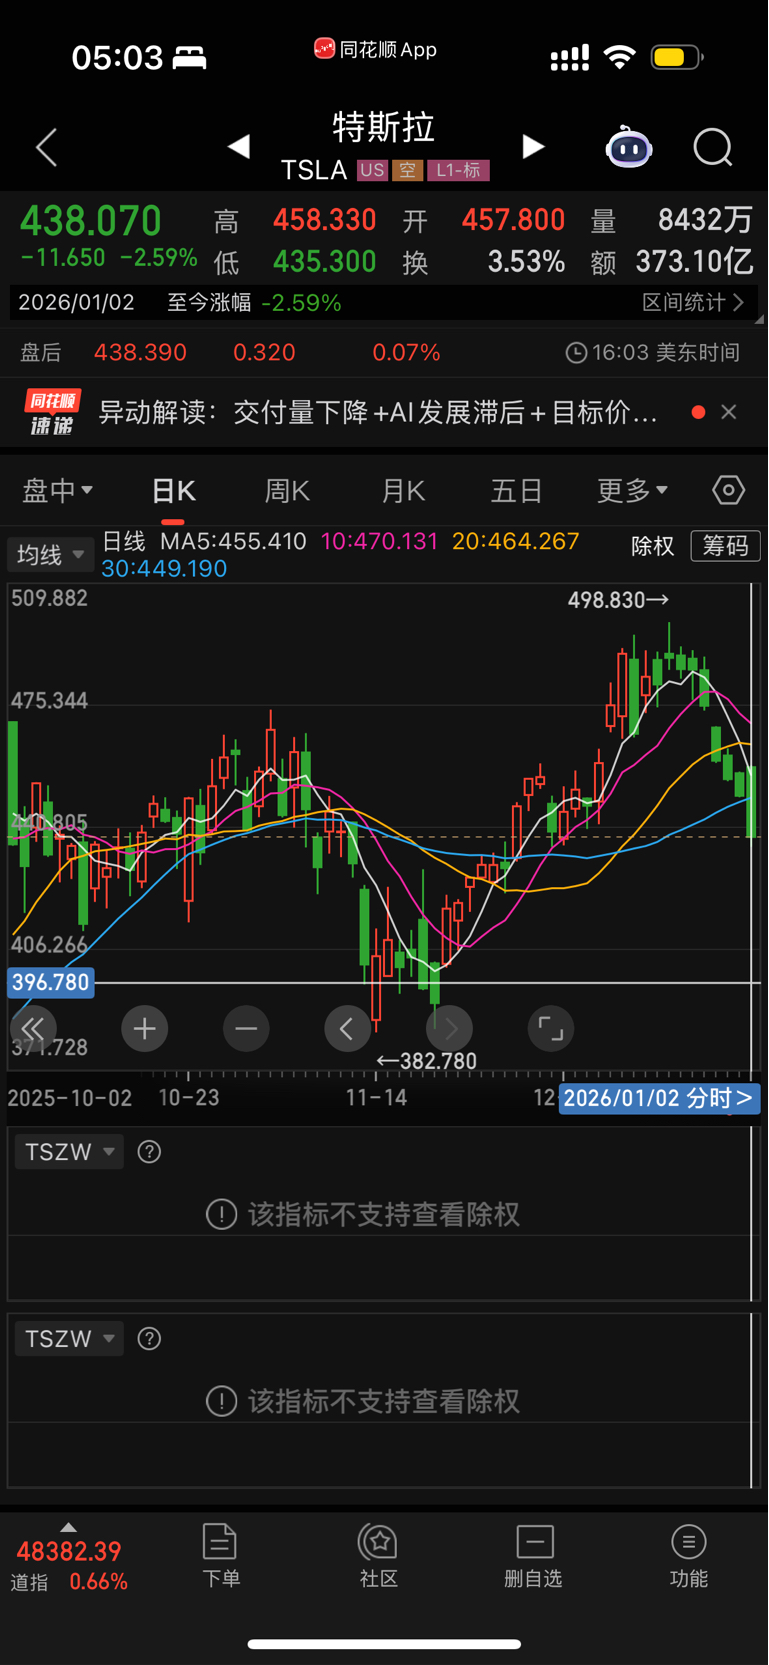Switch to the 五日 tab

(517, 491)
